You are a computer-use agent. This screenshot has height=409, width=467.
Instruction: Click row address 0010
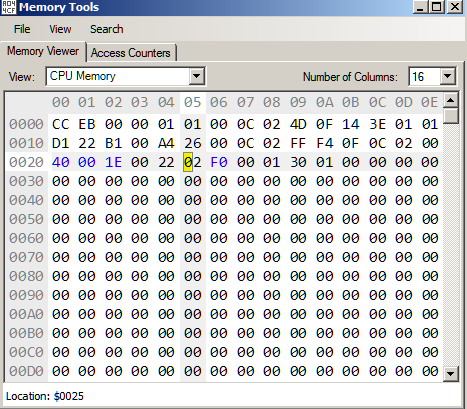26,143
